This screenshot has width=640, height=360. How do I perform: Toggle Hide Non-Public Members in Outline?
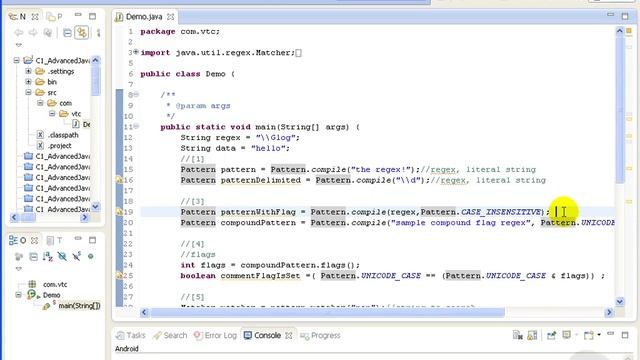click(91, 256)
